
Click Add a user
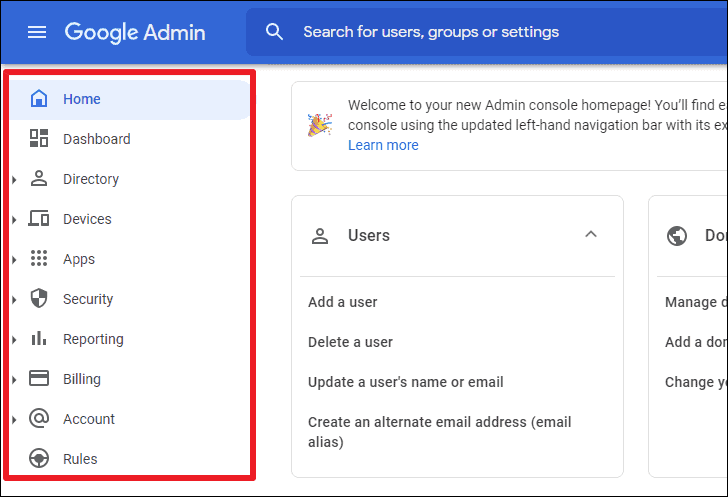tap(343, 302)
